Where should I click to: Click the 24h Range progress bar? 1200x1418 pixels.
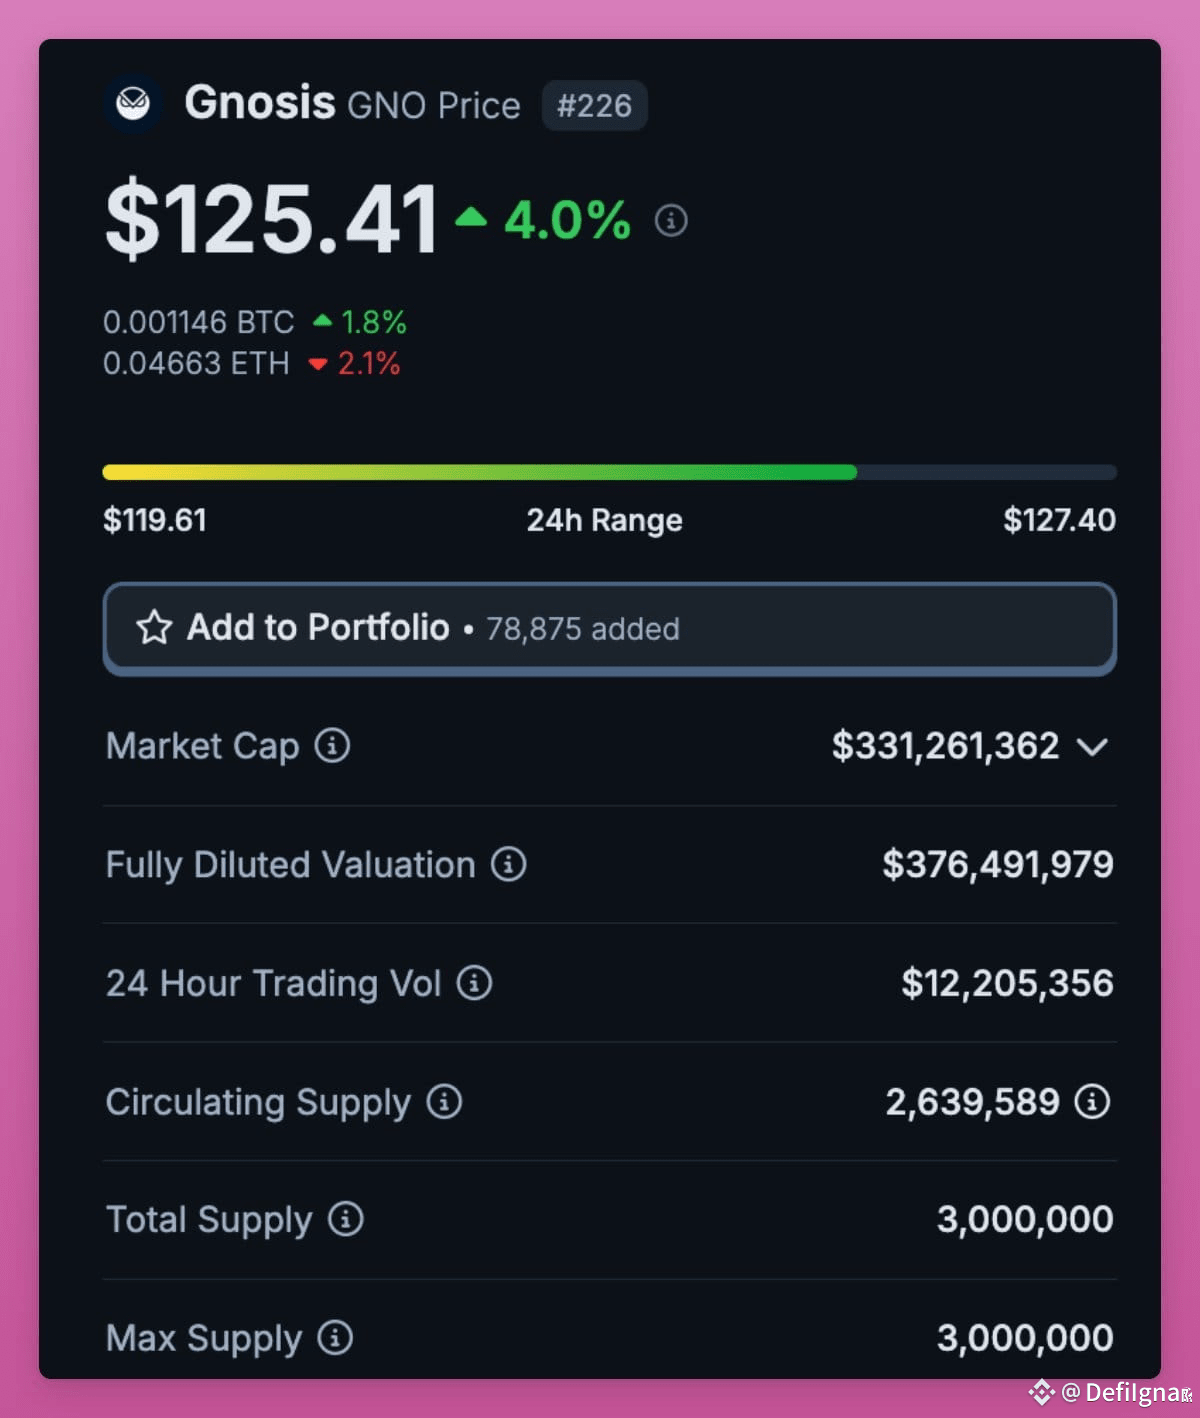point(610,472)
